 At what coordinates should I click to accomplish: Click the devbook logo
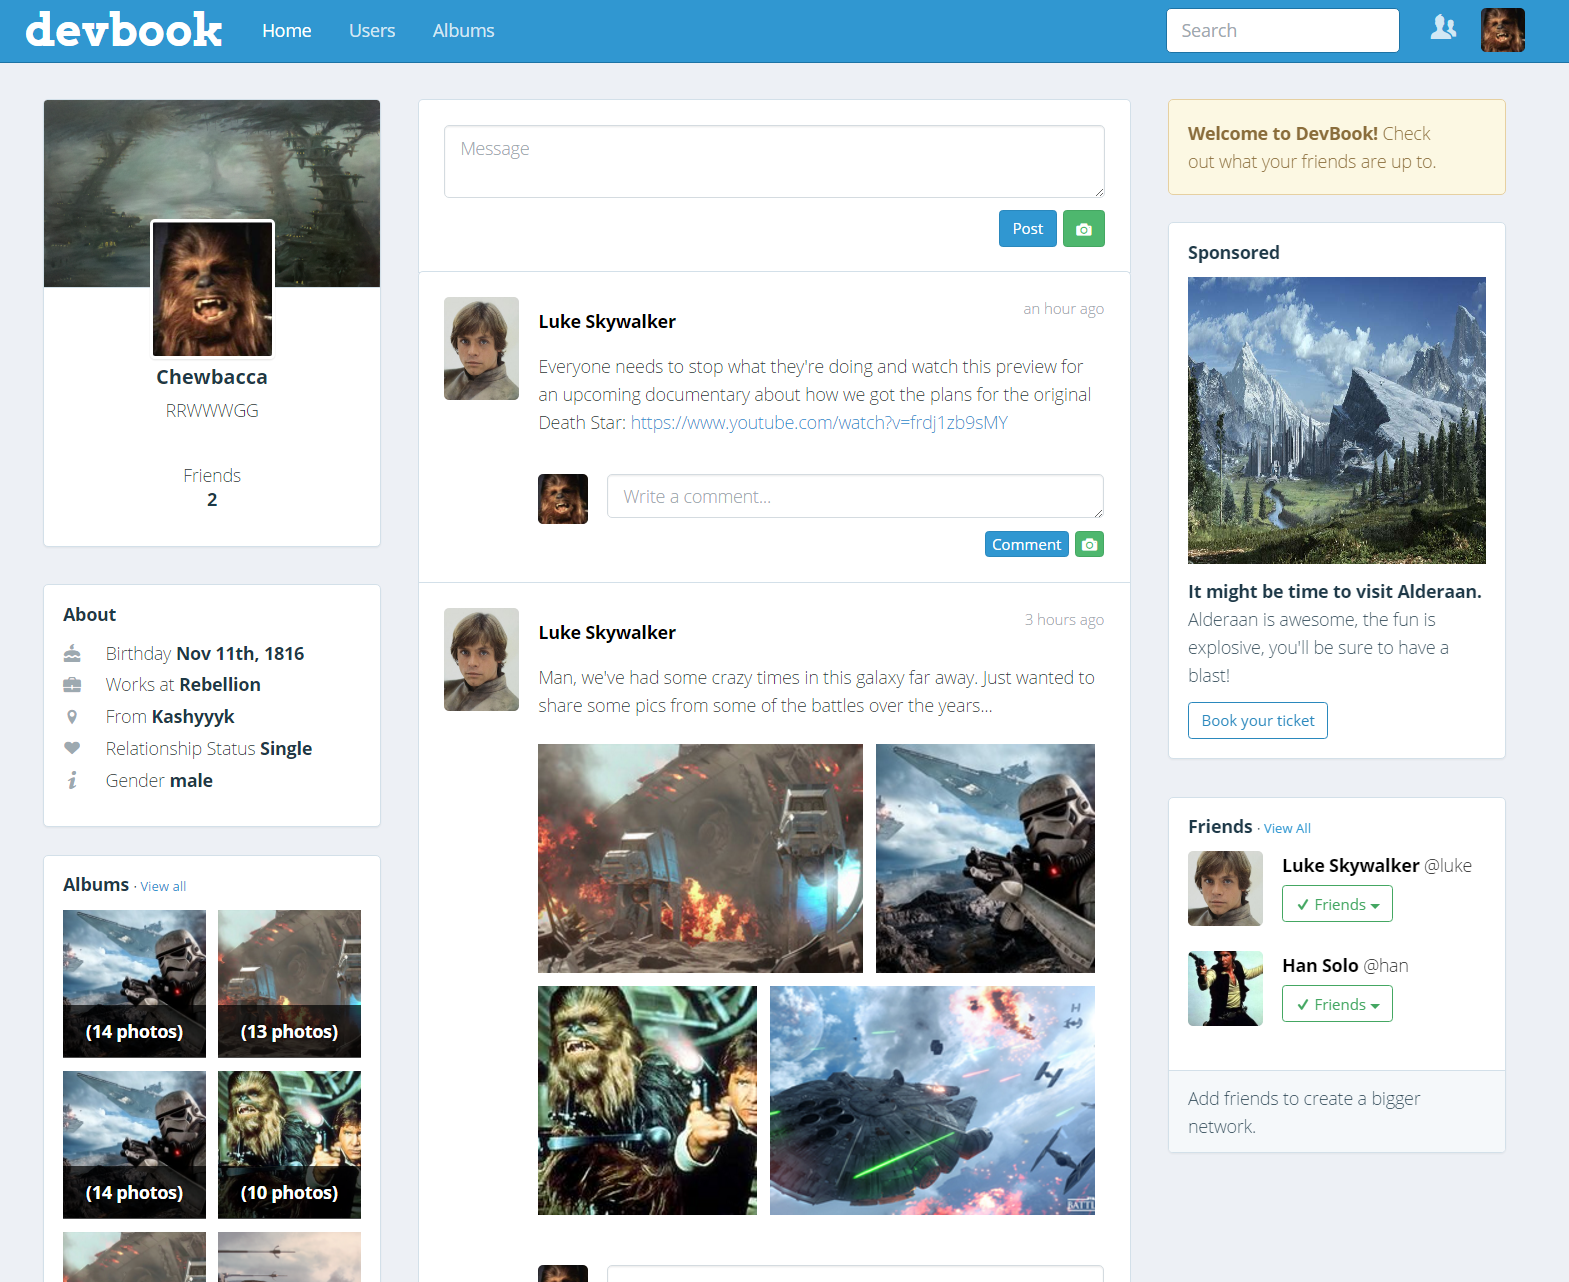coord(124,30)
